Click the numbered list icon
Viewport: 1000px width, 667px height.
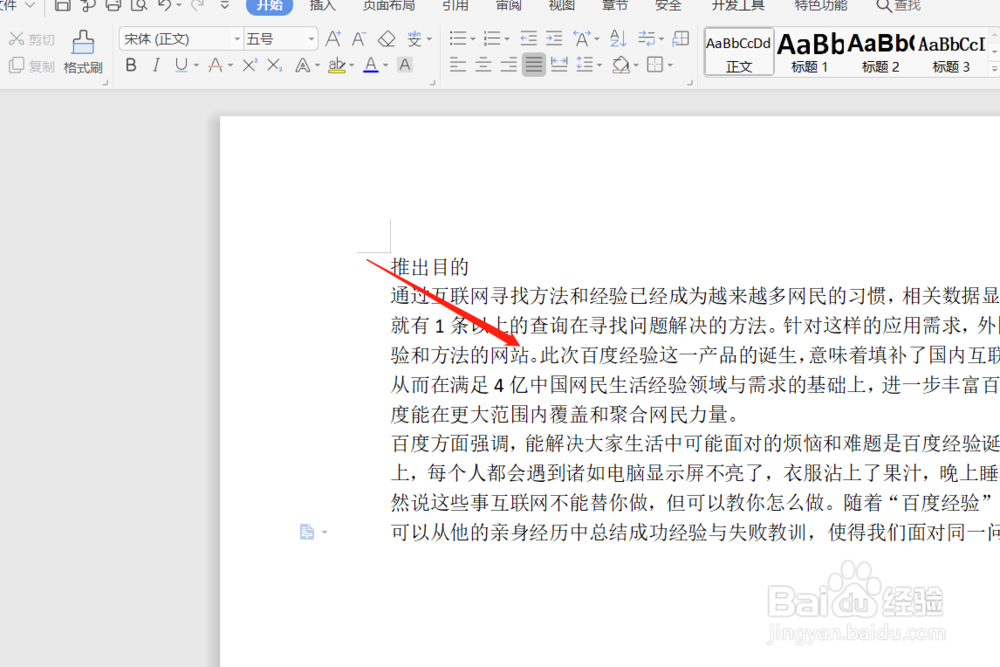492,39
